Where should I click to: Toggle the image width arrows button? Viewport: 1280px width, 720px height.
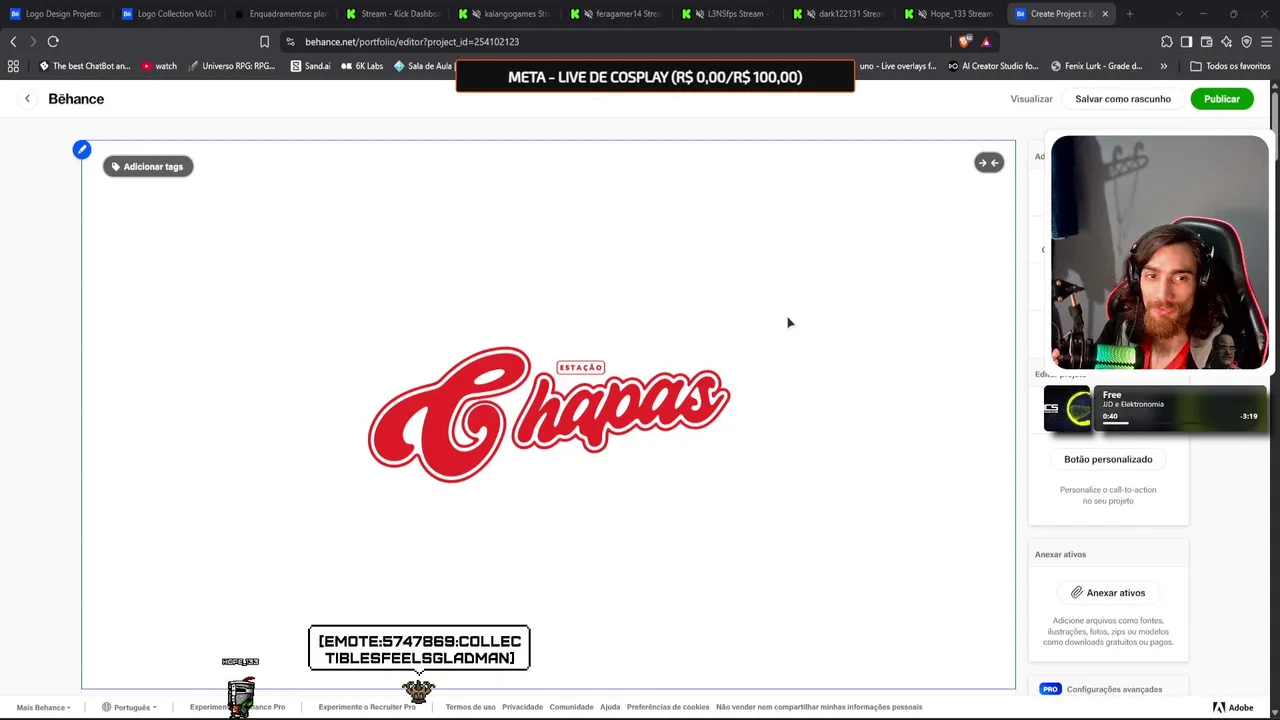click(989, 163)
